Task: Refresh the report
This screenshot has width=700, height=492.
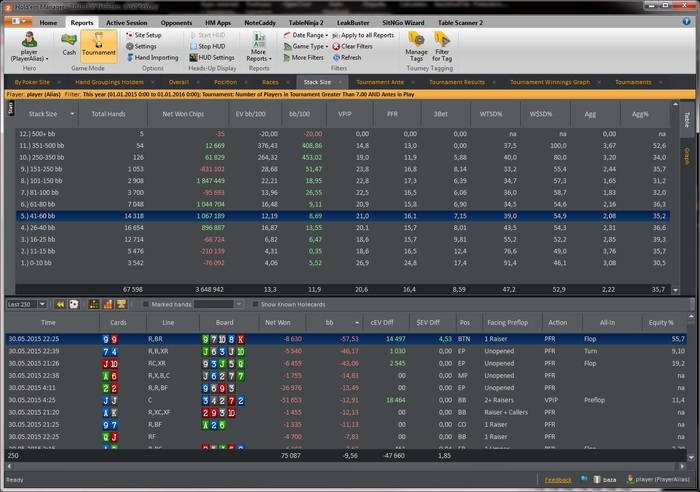Action: pyautogui.click(x=347, y=58)
